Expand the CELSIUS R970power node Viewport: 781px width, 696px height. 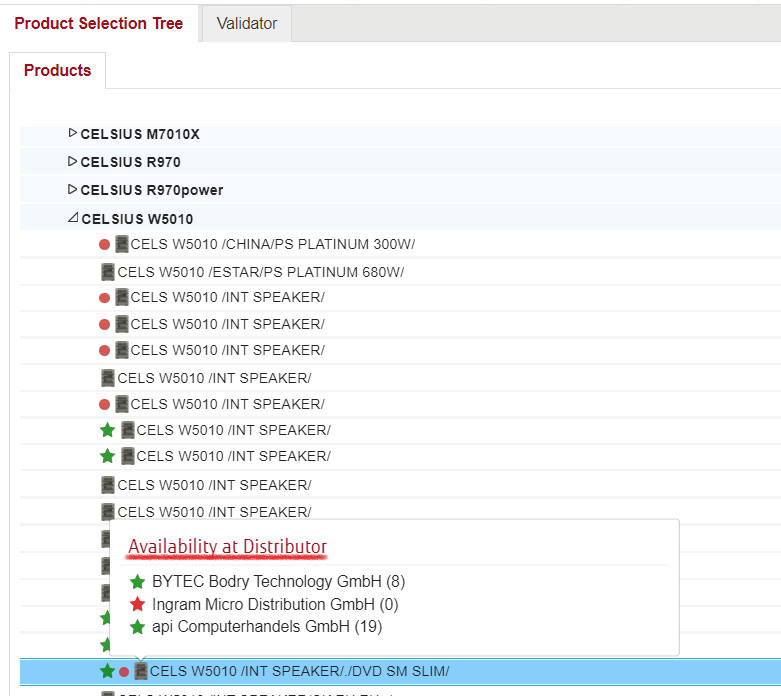pos(72,189)
